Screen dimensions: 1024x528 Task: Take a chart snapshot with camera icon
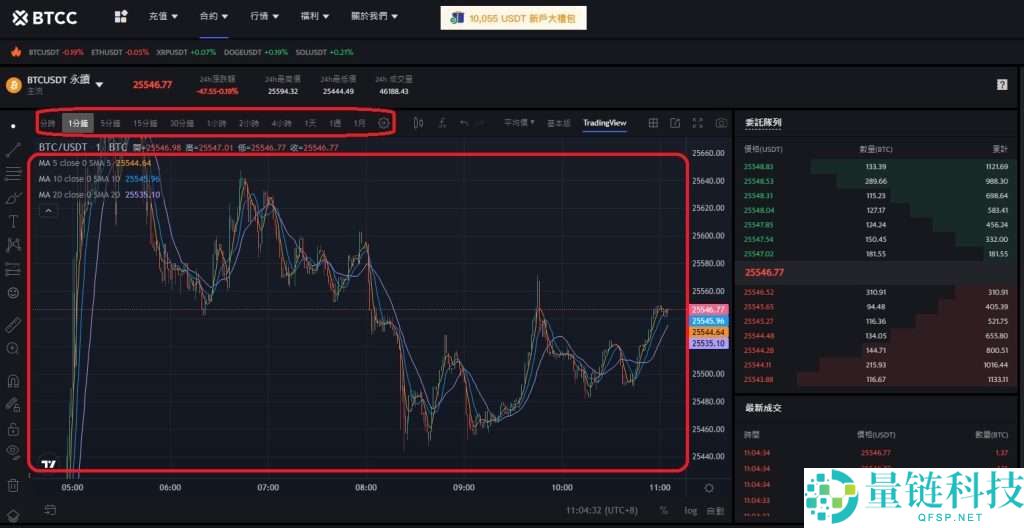pyautogui.click(x=721, y=123)
